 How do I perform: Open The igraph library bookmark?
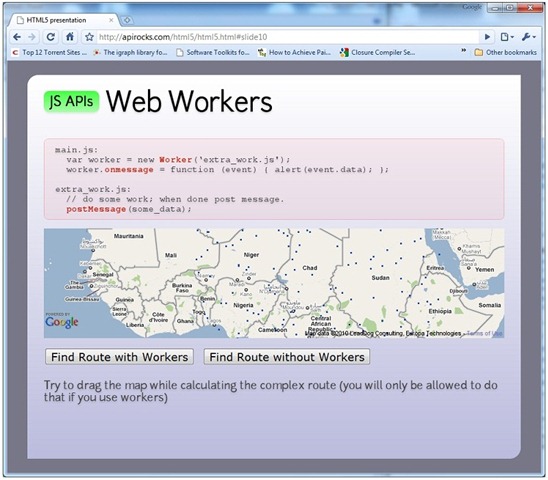coord(130,52)
